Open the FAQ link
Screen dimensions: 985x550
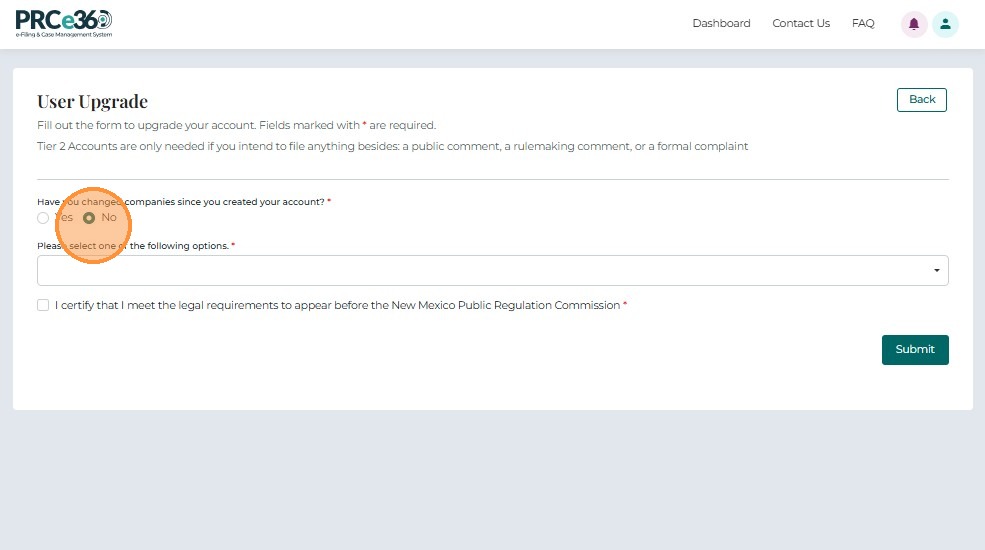pyautogui.click(x=863, y=24)
